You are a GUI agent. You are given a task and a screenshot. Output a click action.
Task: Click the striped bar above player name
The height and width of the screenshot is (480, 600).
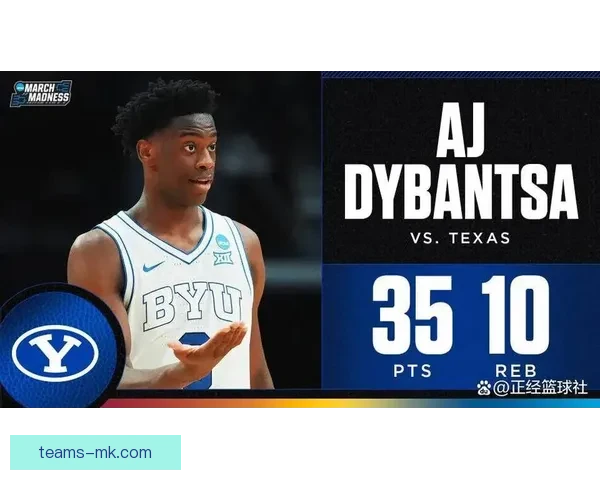tap(460, 73)
